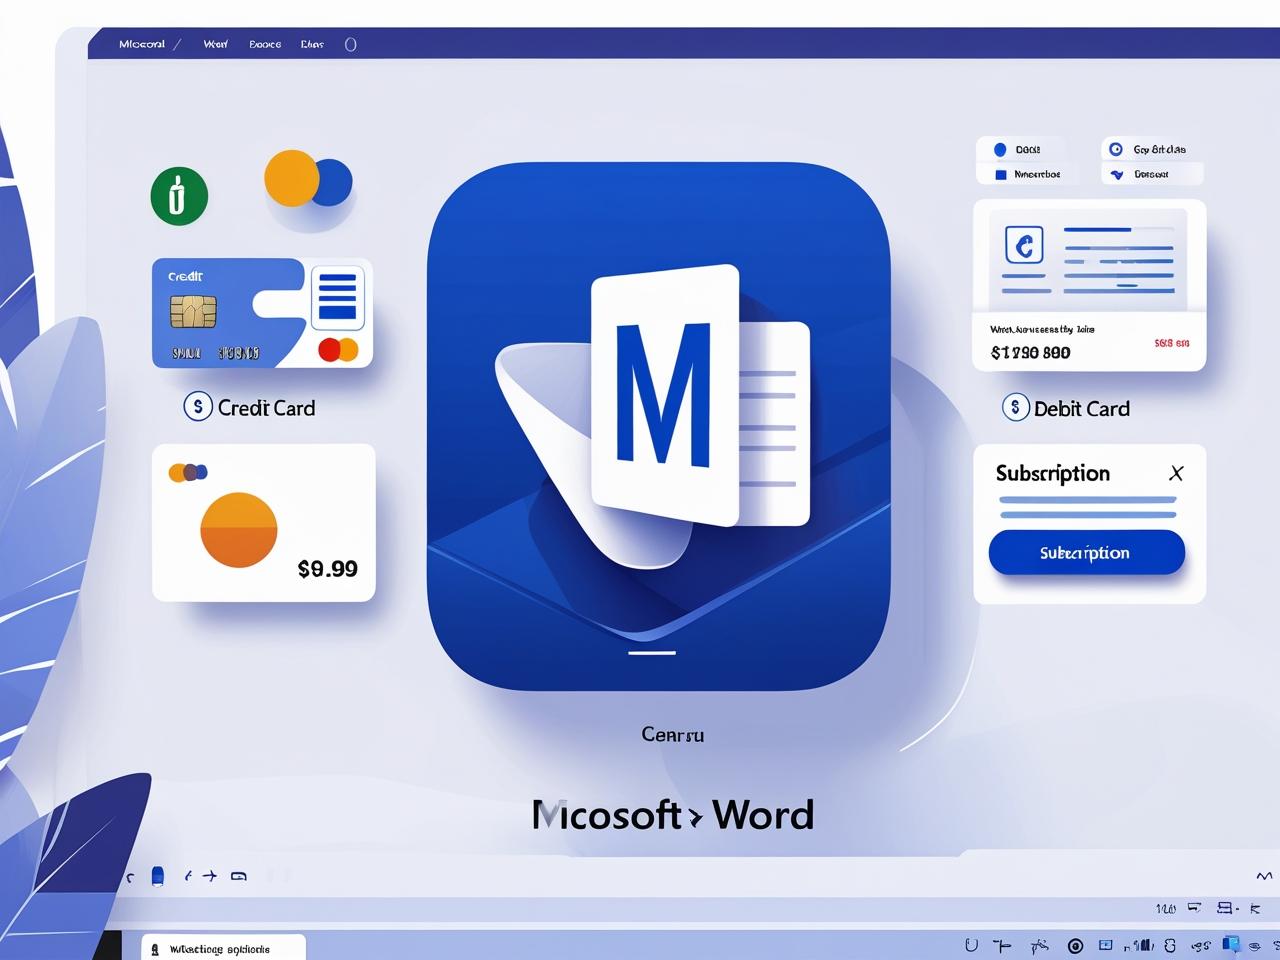The width and height of the screenshot is (1280, 960).
Task: Click the green round icon above the credit card
Action: [179, 196]
